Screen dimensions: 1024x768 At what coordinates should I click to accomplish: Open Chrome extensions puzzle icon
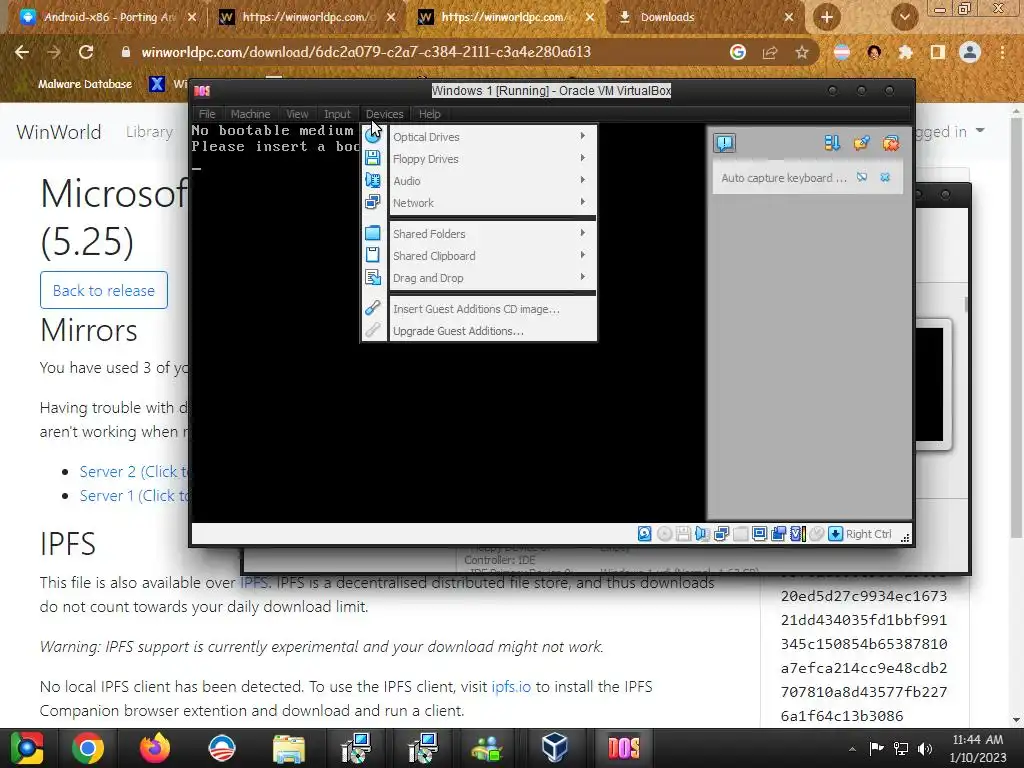[906, 52]
